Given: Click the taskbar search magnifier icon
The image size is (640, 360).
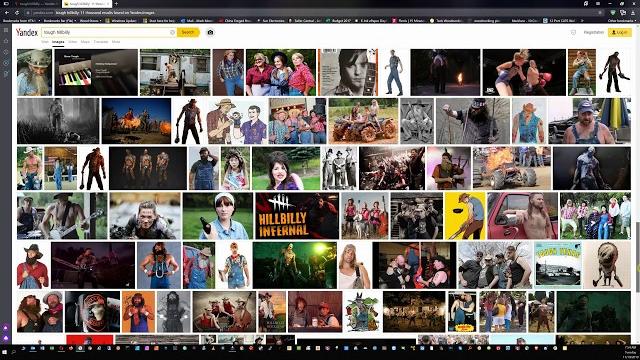Looking at the screenshot, I should pos(14,351).
